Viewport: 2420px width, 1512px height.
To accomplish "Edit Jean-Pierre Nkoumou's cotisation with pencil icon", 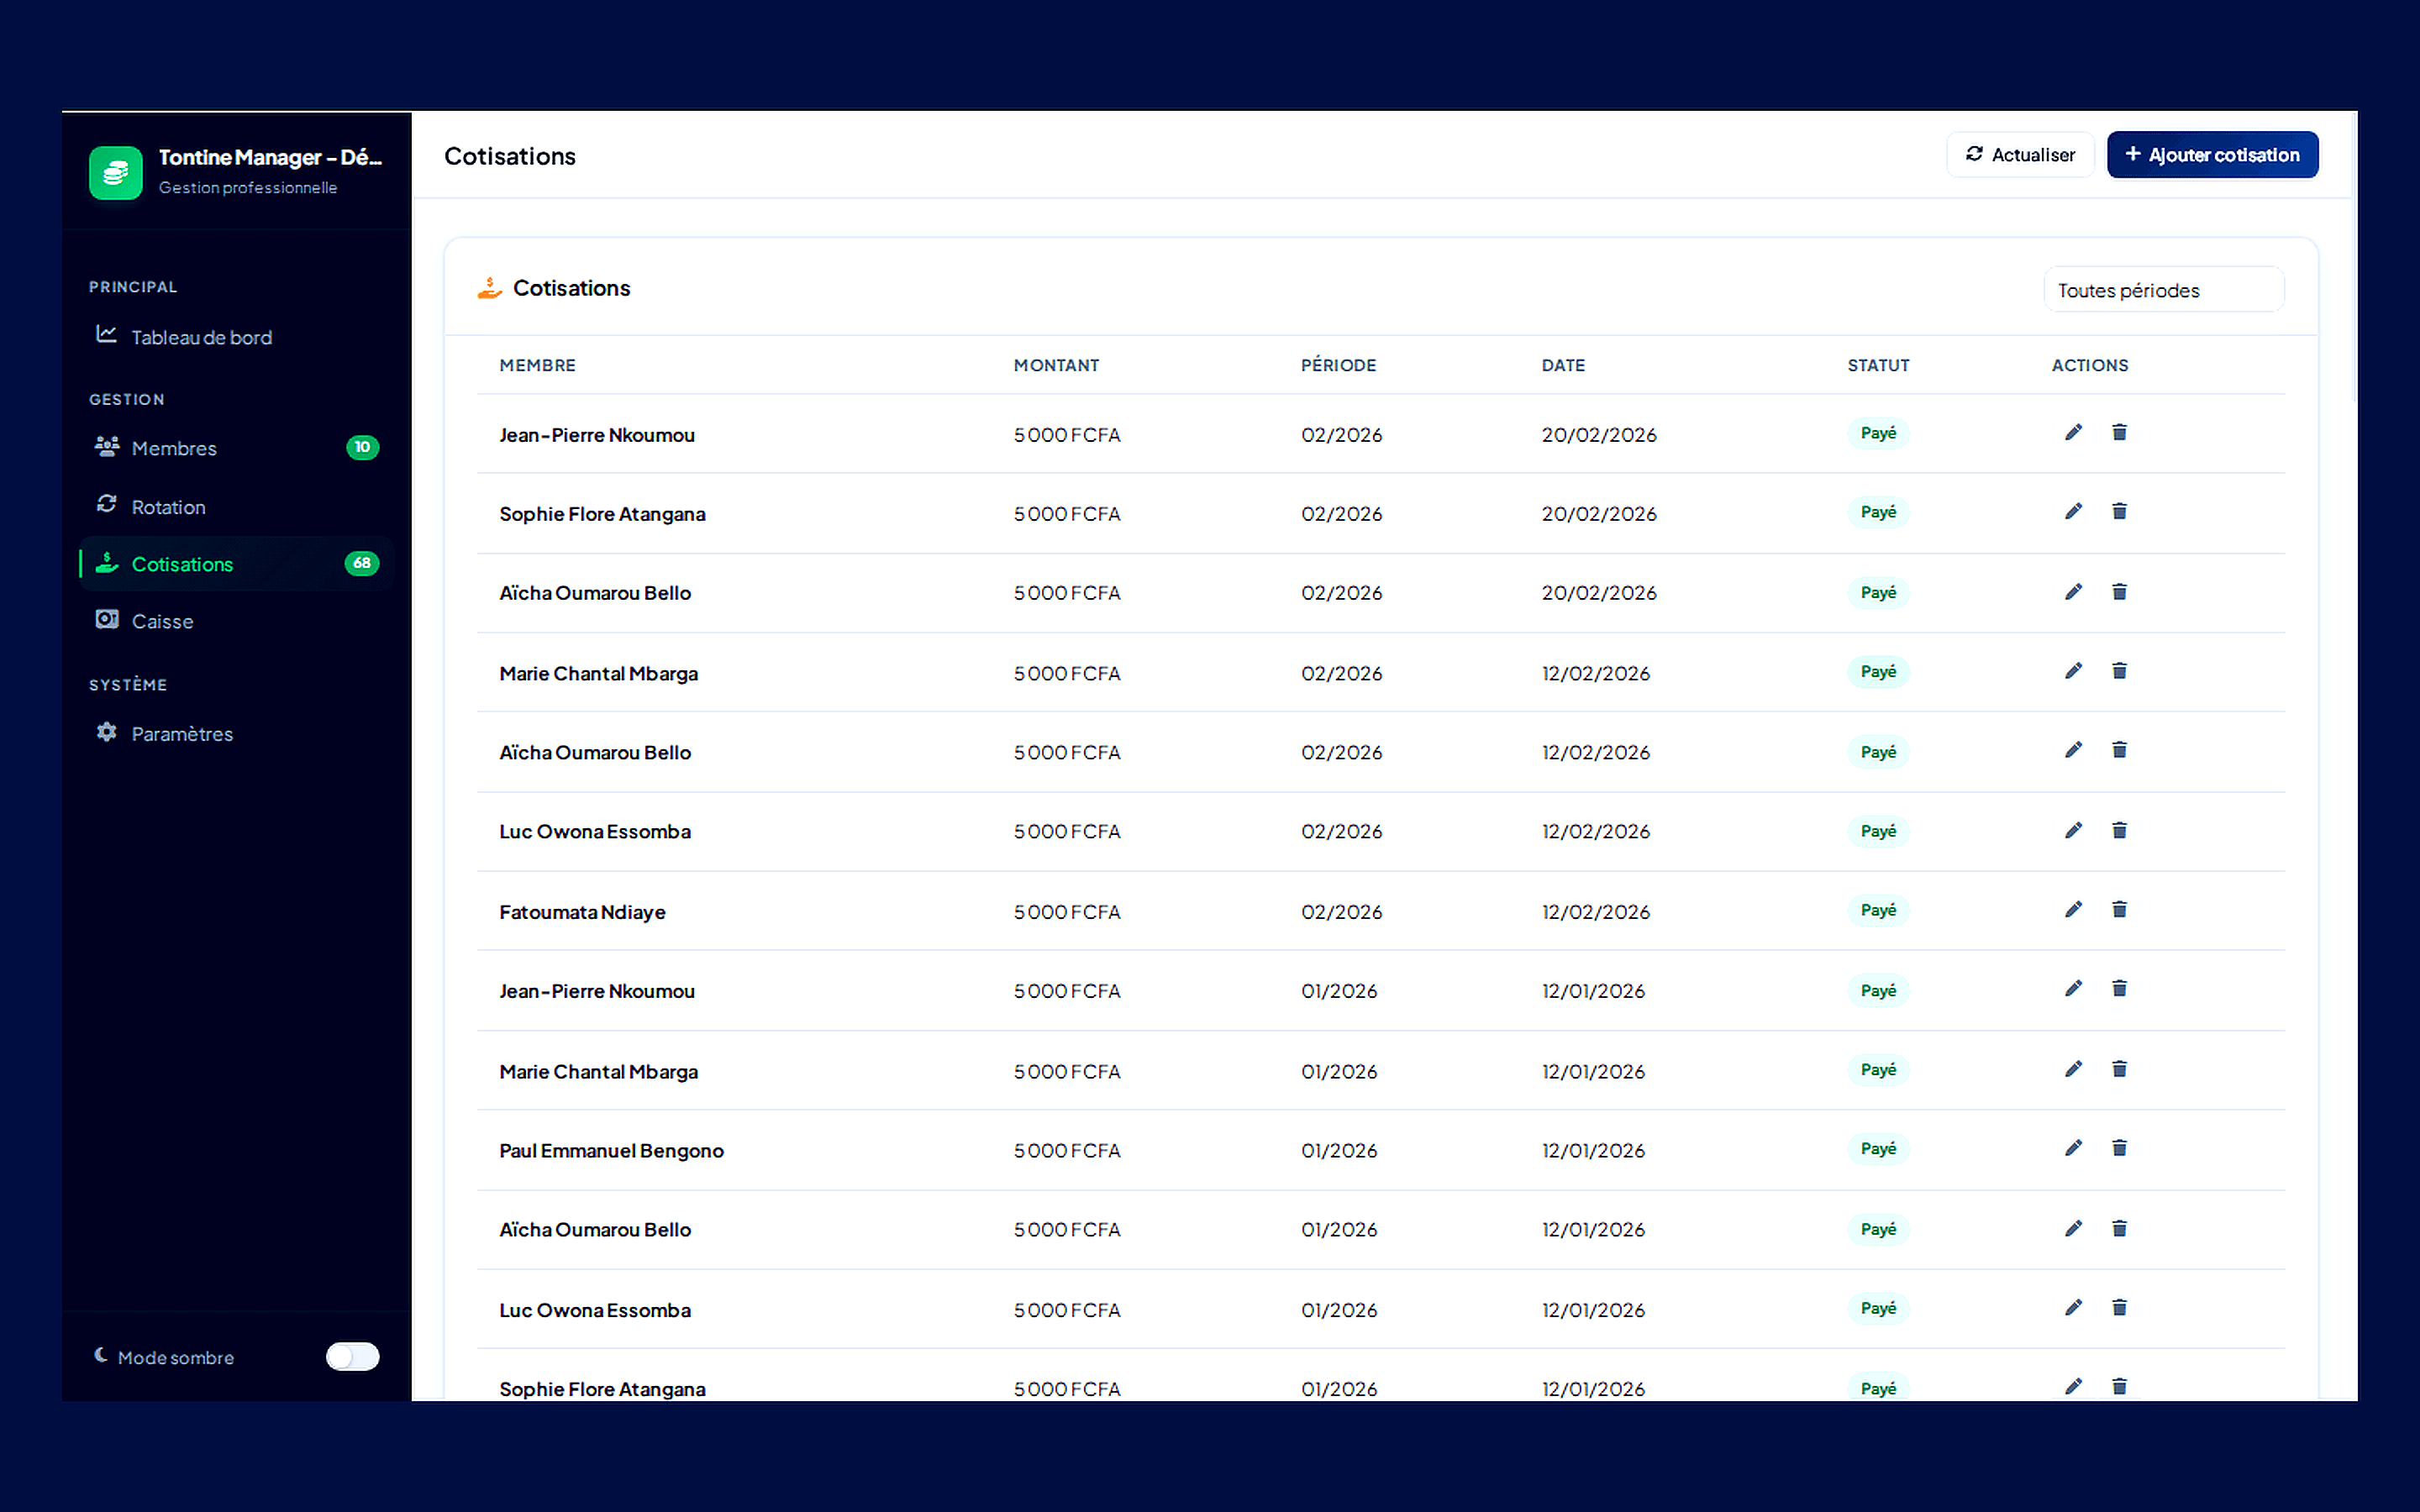I will coord(2072,432).
